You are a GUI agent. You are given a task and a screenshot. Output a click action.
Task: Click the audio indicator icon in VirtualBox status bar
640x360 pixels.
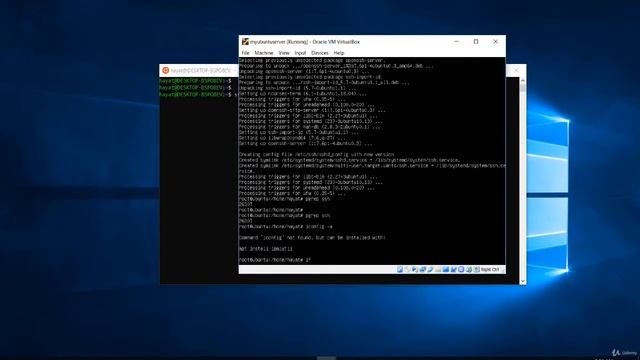(415, 269)
